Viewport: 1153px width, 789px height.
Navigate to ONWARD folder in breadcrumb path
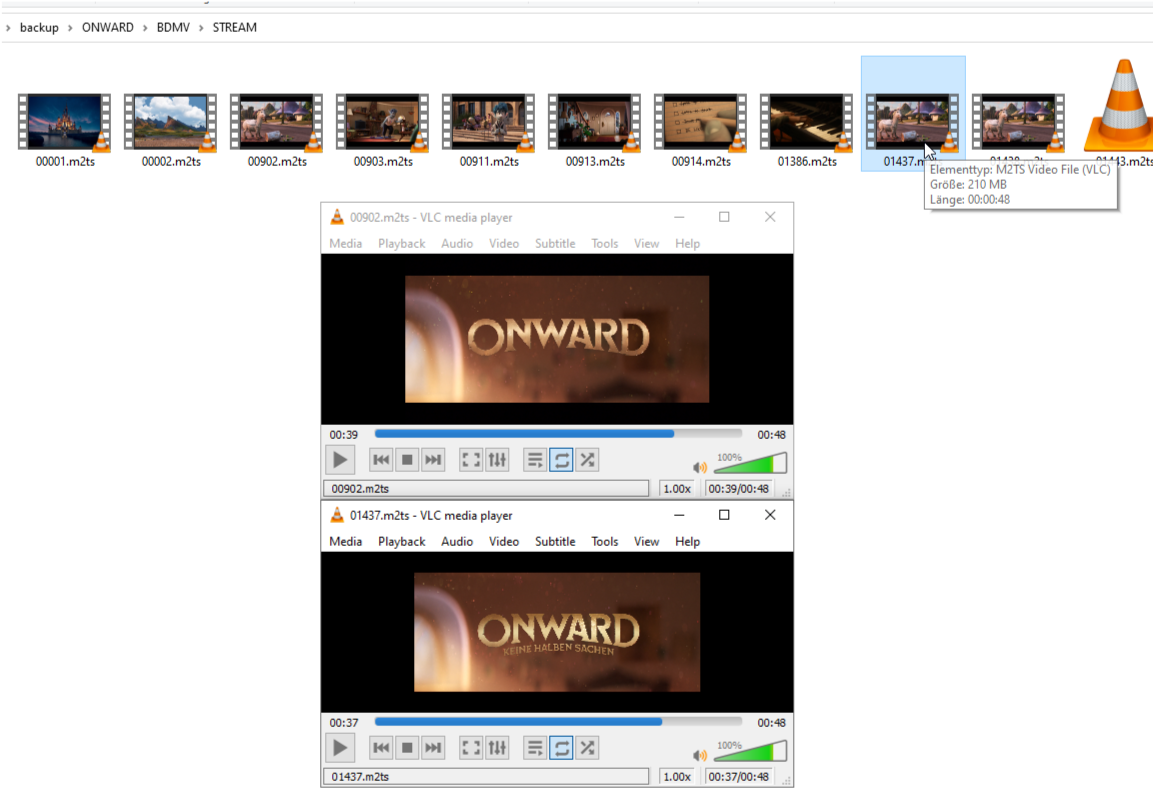107,27
